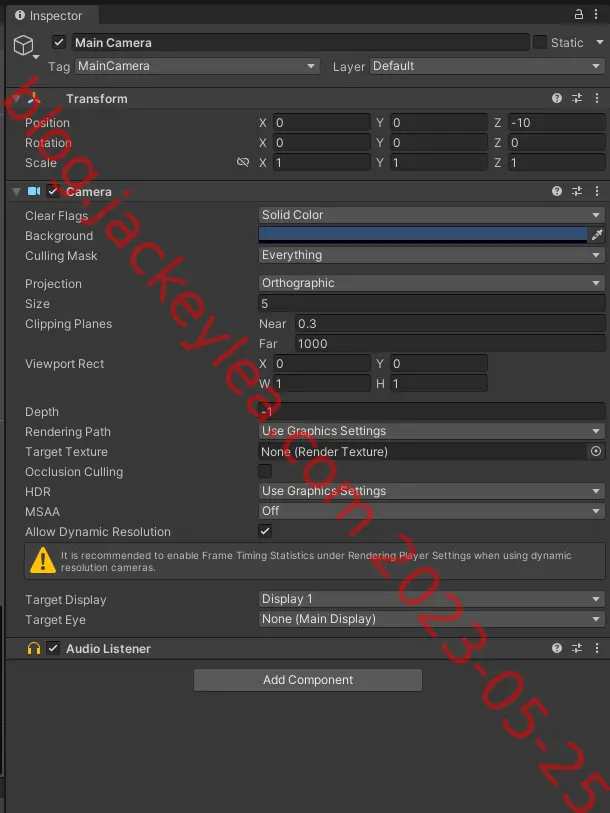Open the HDR dropdown
Image resolution: width=610 pixels, height=813 pixels.
coord(432,491)
